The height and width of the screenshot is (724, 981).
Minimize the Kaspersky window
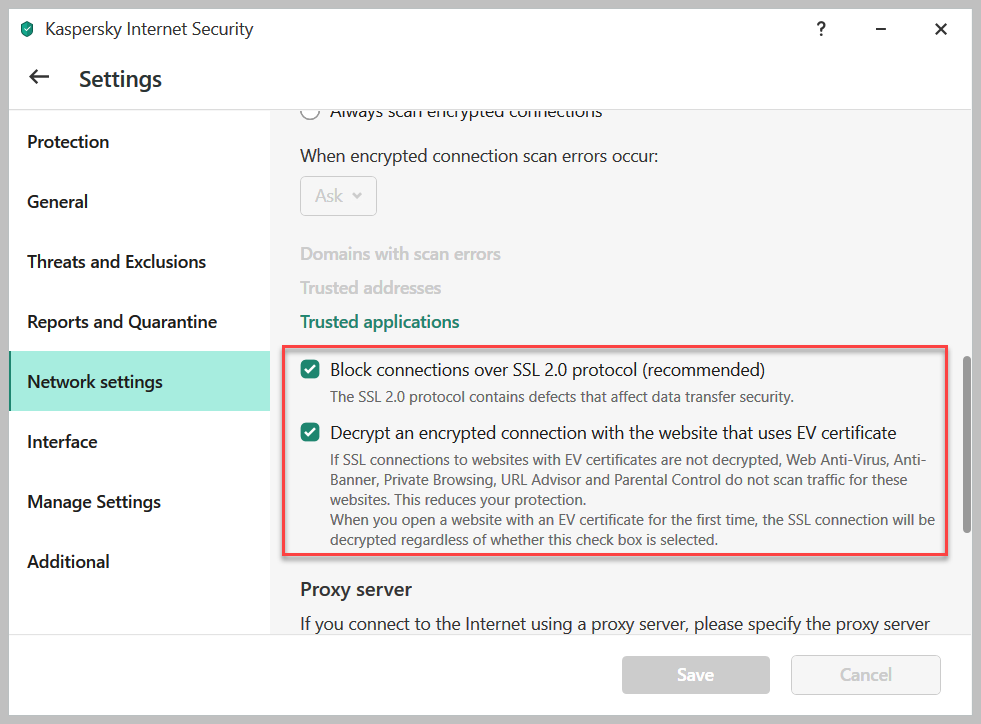(x=881, y=30)
